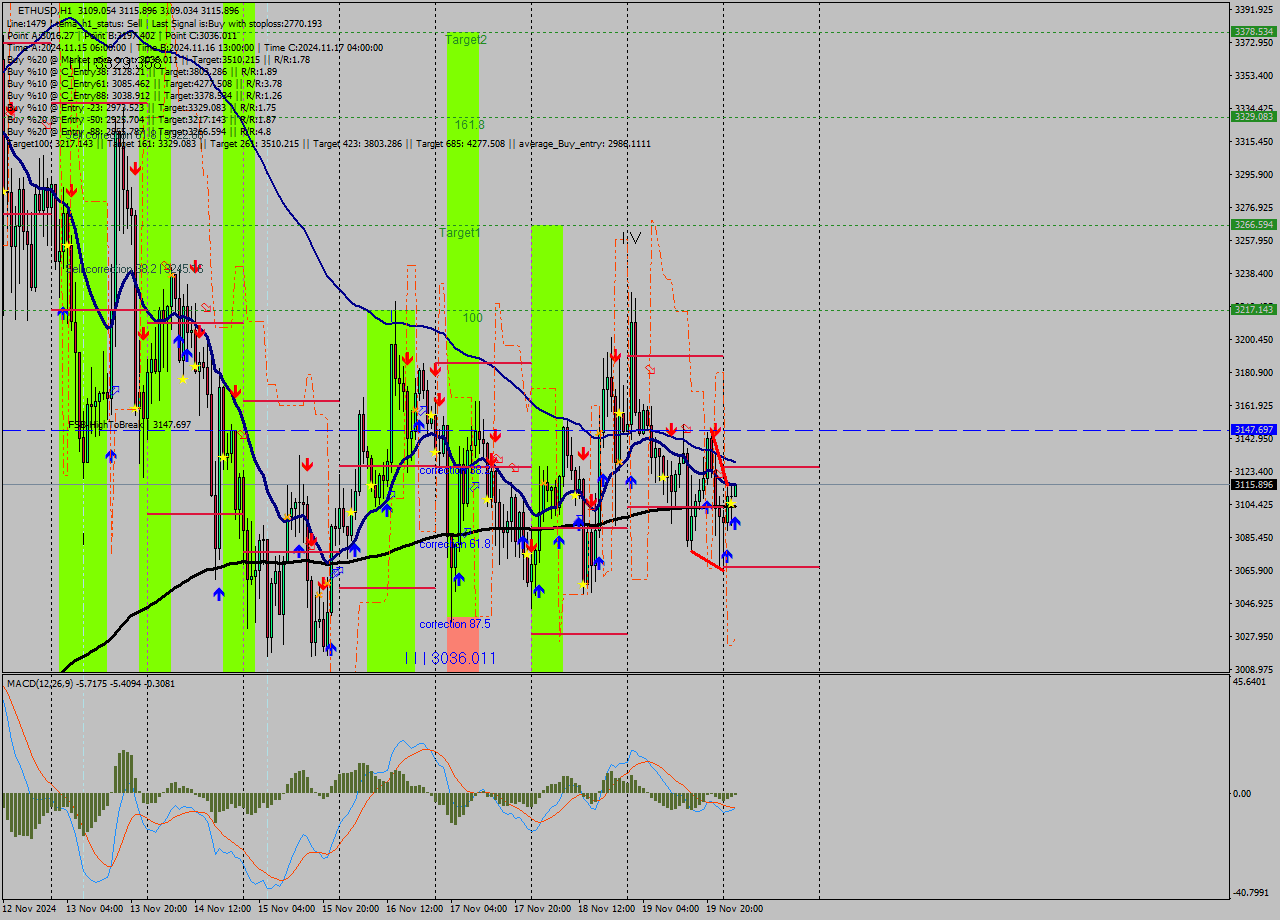Click the 3353.400 price axis value

point(1254,75)
